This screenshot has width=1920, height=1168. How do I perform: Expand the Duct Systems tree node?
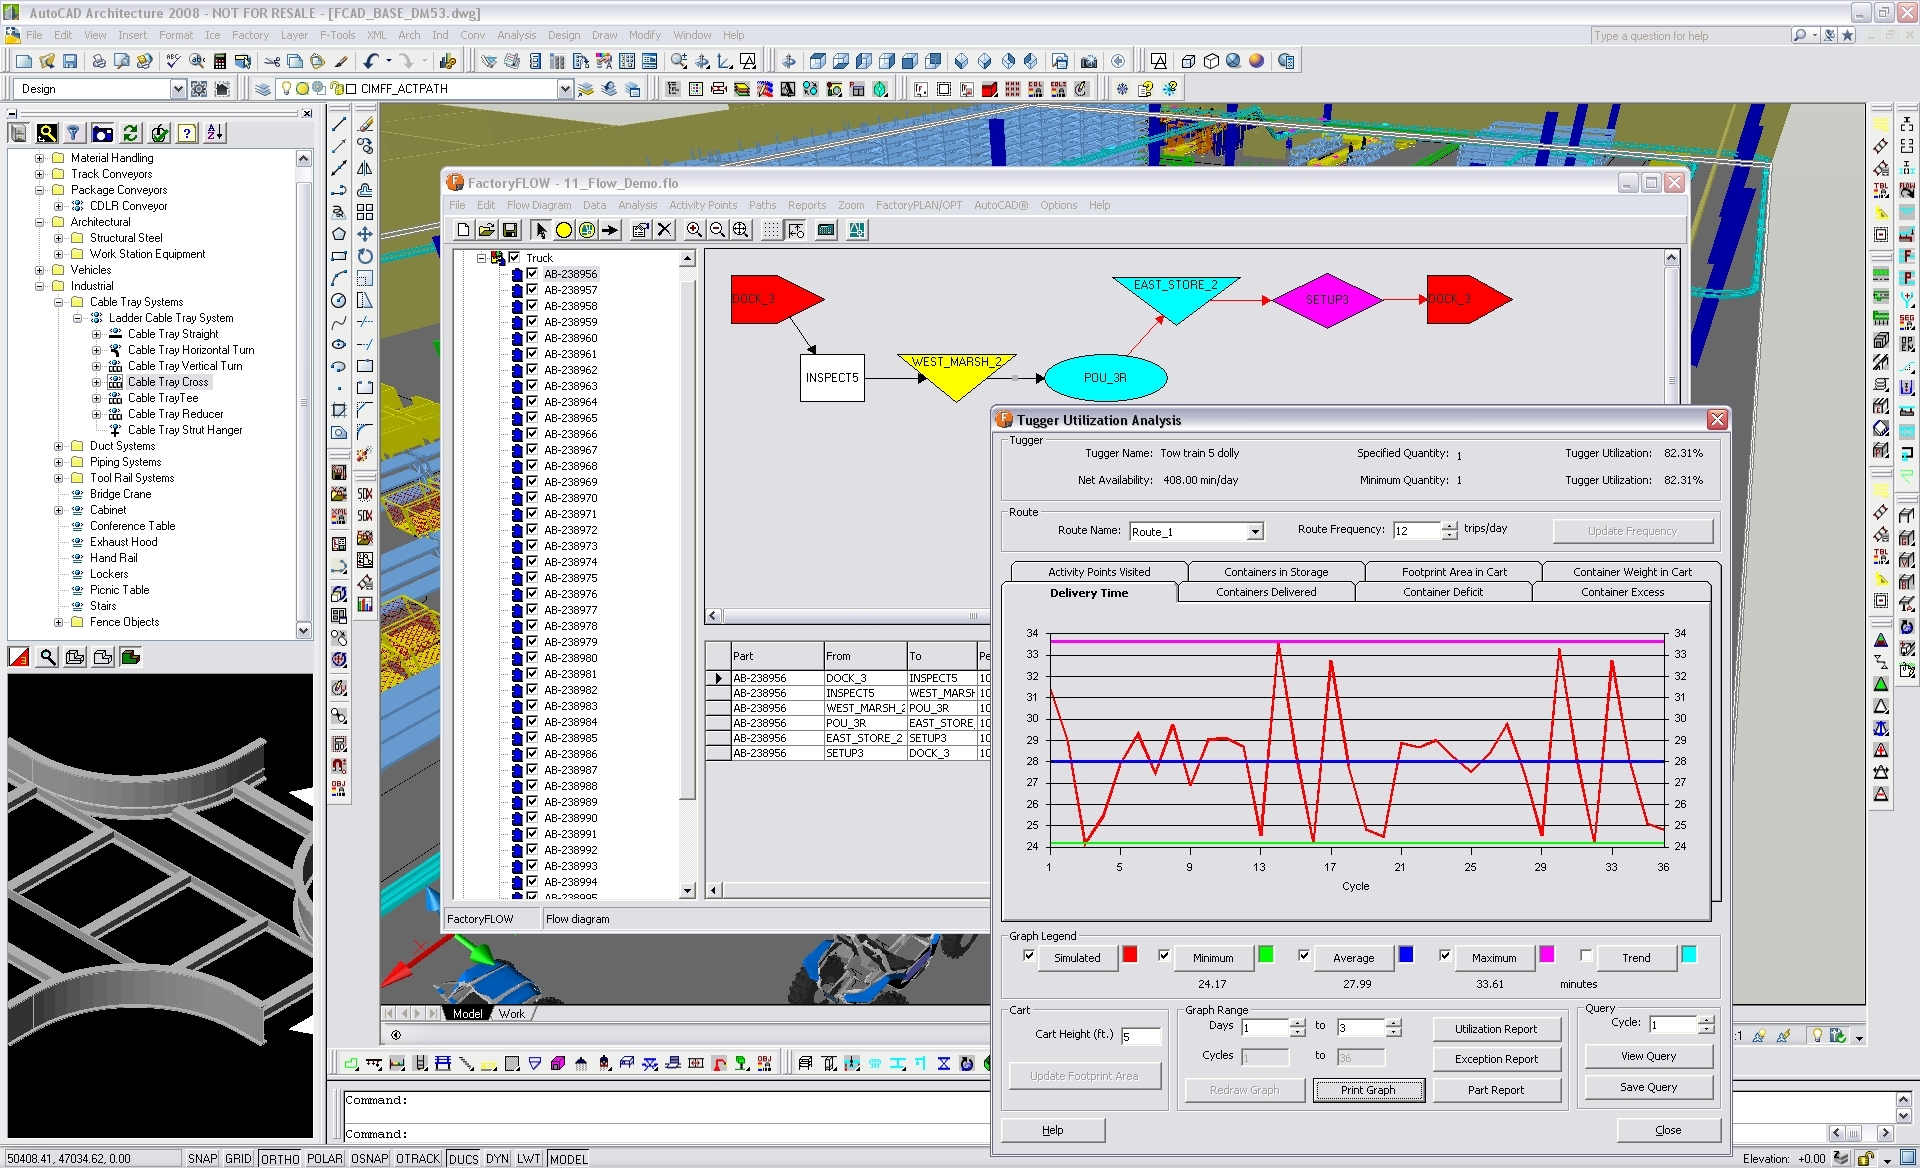(58, 446)
